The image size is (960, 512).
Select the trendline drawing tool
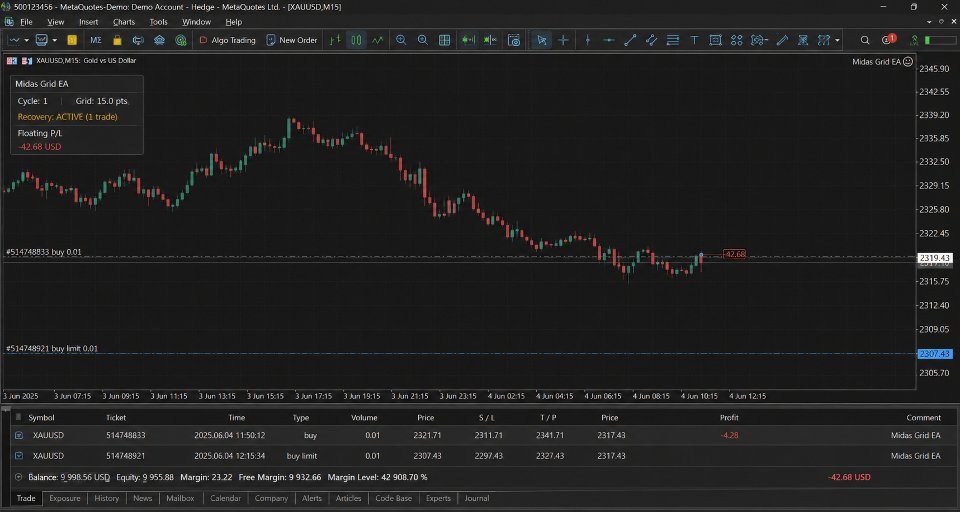630,40
